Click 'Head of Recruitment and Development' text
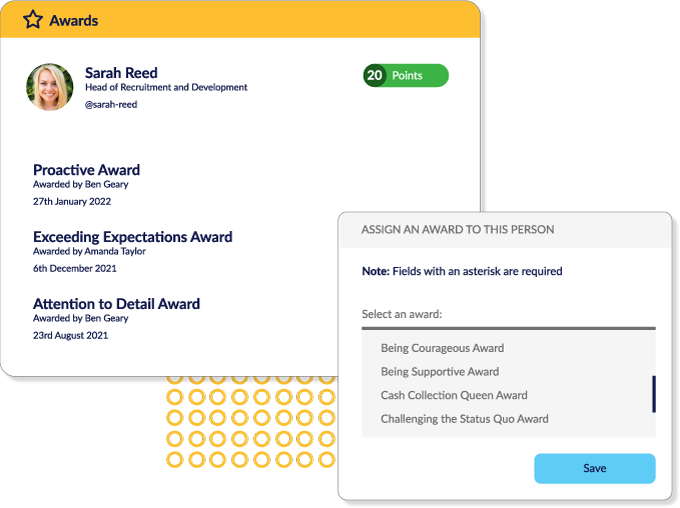680x508 pixels. click(166, 87)
